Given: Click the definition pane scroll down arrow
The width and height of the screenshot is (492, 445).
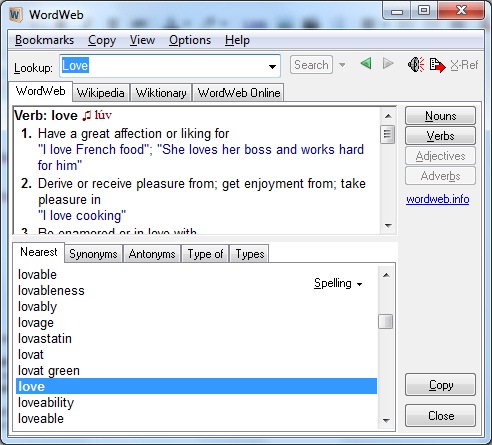Looking at the screenshot, I should [x=388, y=226].
